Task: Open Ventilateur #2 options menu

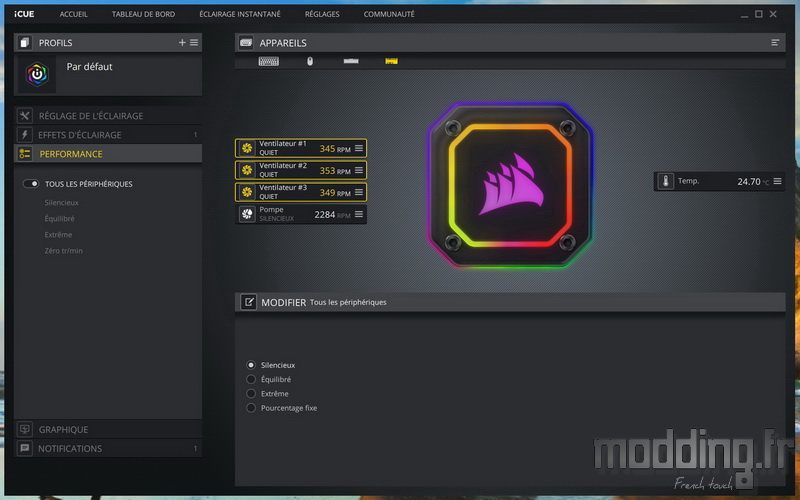Action: [x=359, y=170]
